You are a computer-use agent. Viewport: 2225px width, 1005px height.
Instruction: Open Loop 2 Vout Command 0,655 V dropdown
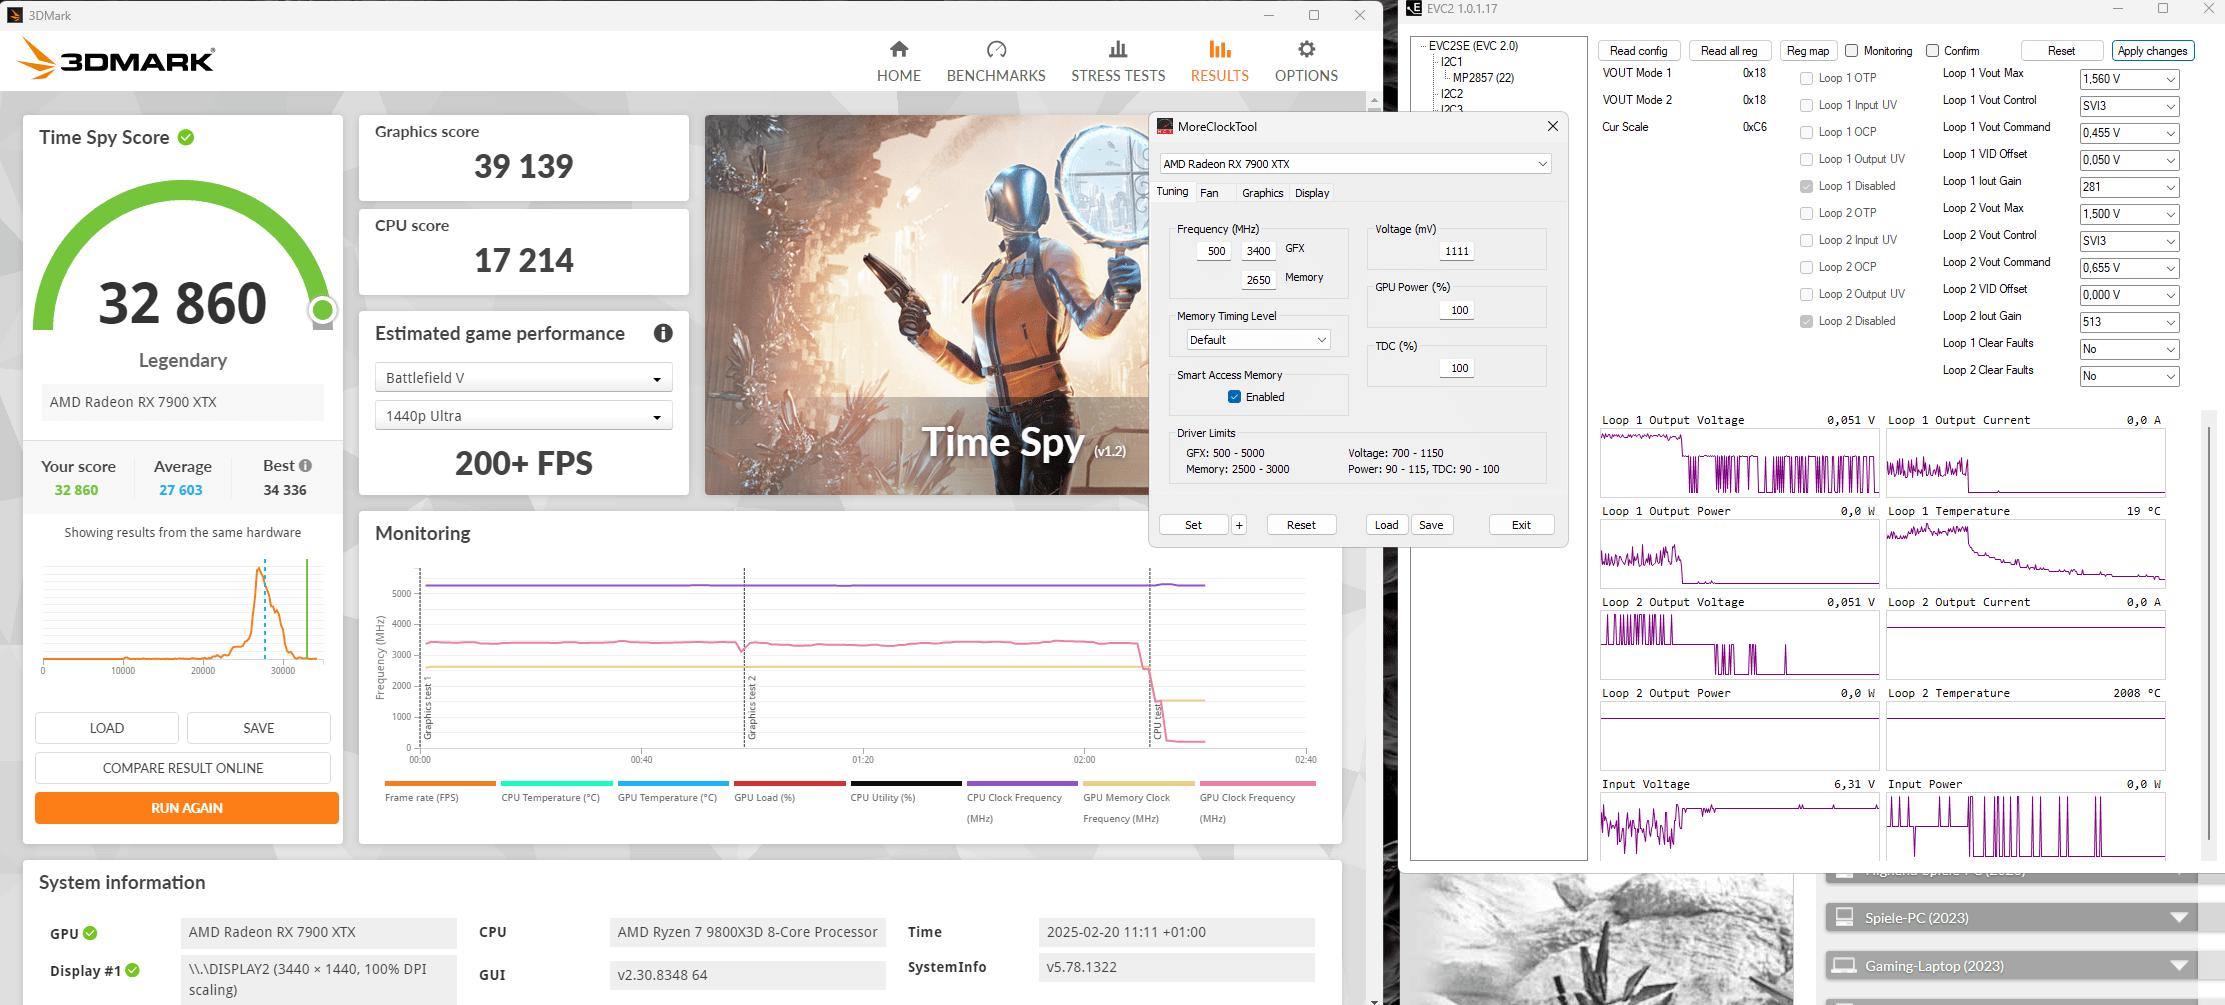pos(2129,268)
